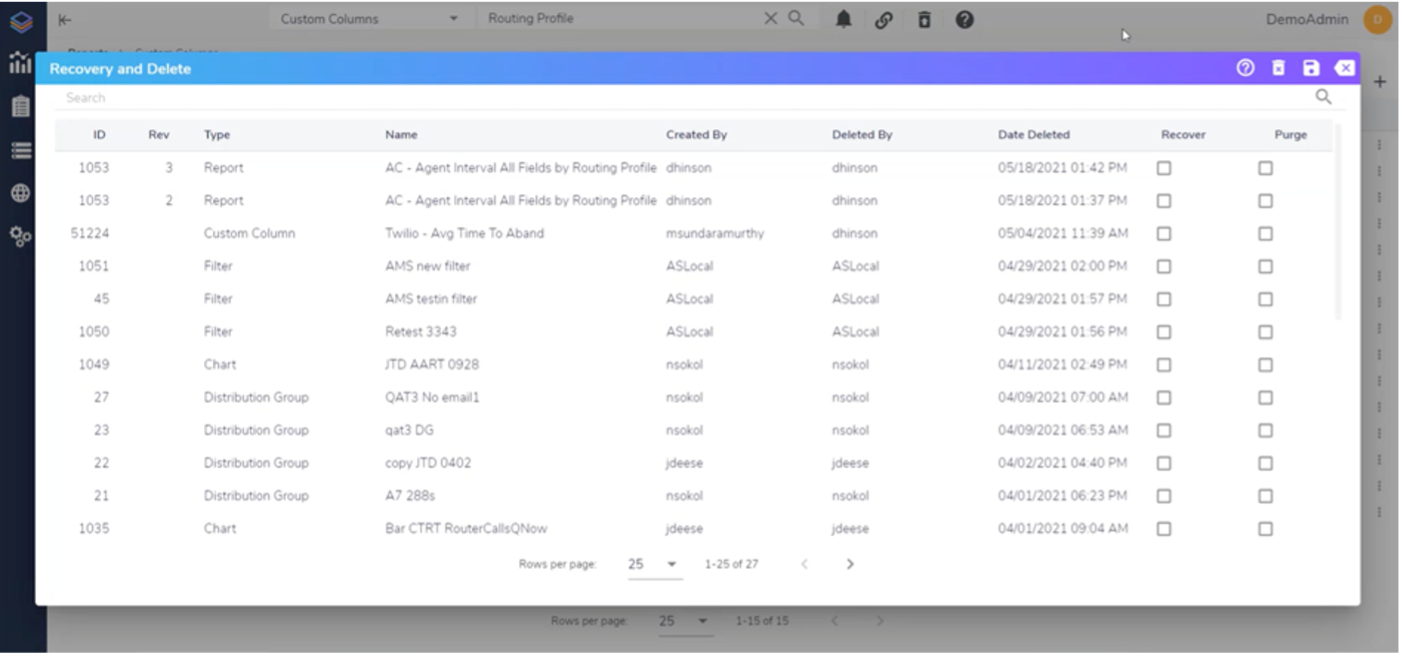Save changes using the disk icon

[x=1311, y=68]
